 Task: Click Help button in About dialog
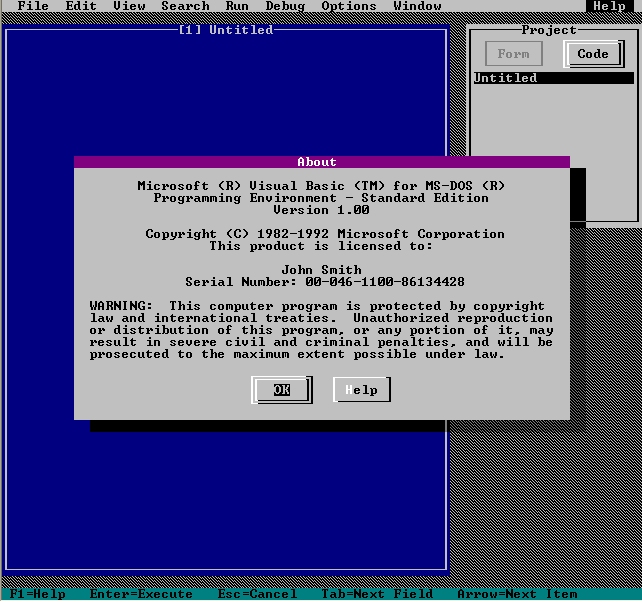[x=362, y=389]
